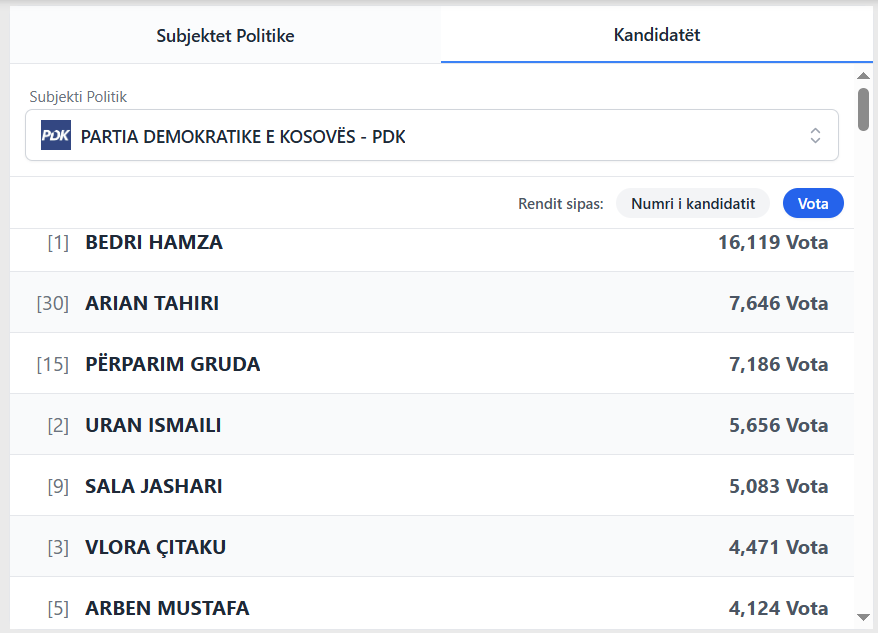Select the Kandidatët tab
This screenshot has height=633, width=878.
[x=656, y=35]
